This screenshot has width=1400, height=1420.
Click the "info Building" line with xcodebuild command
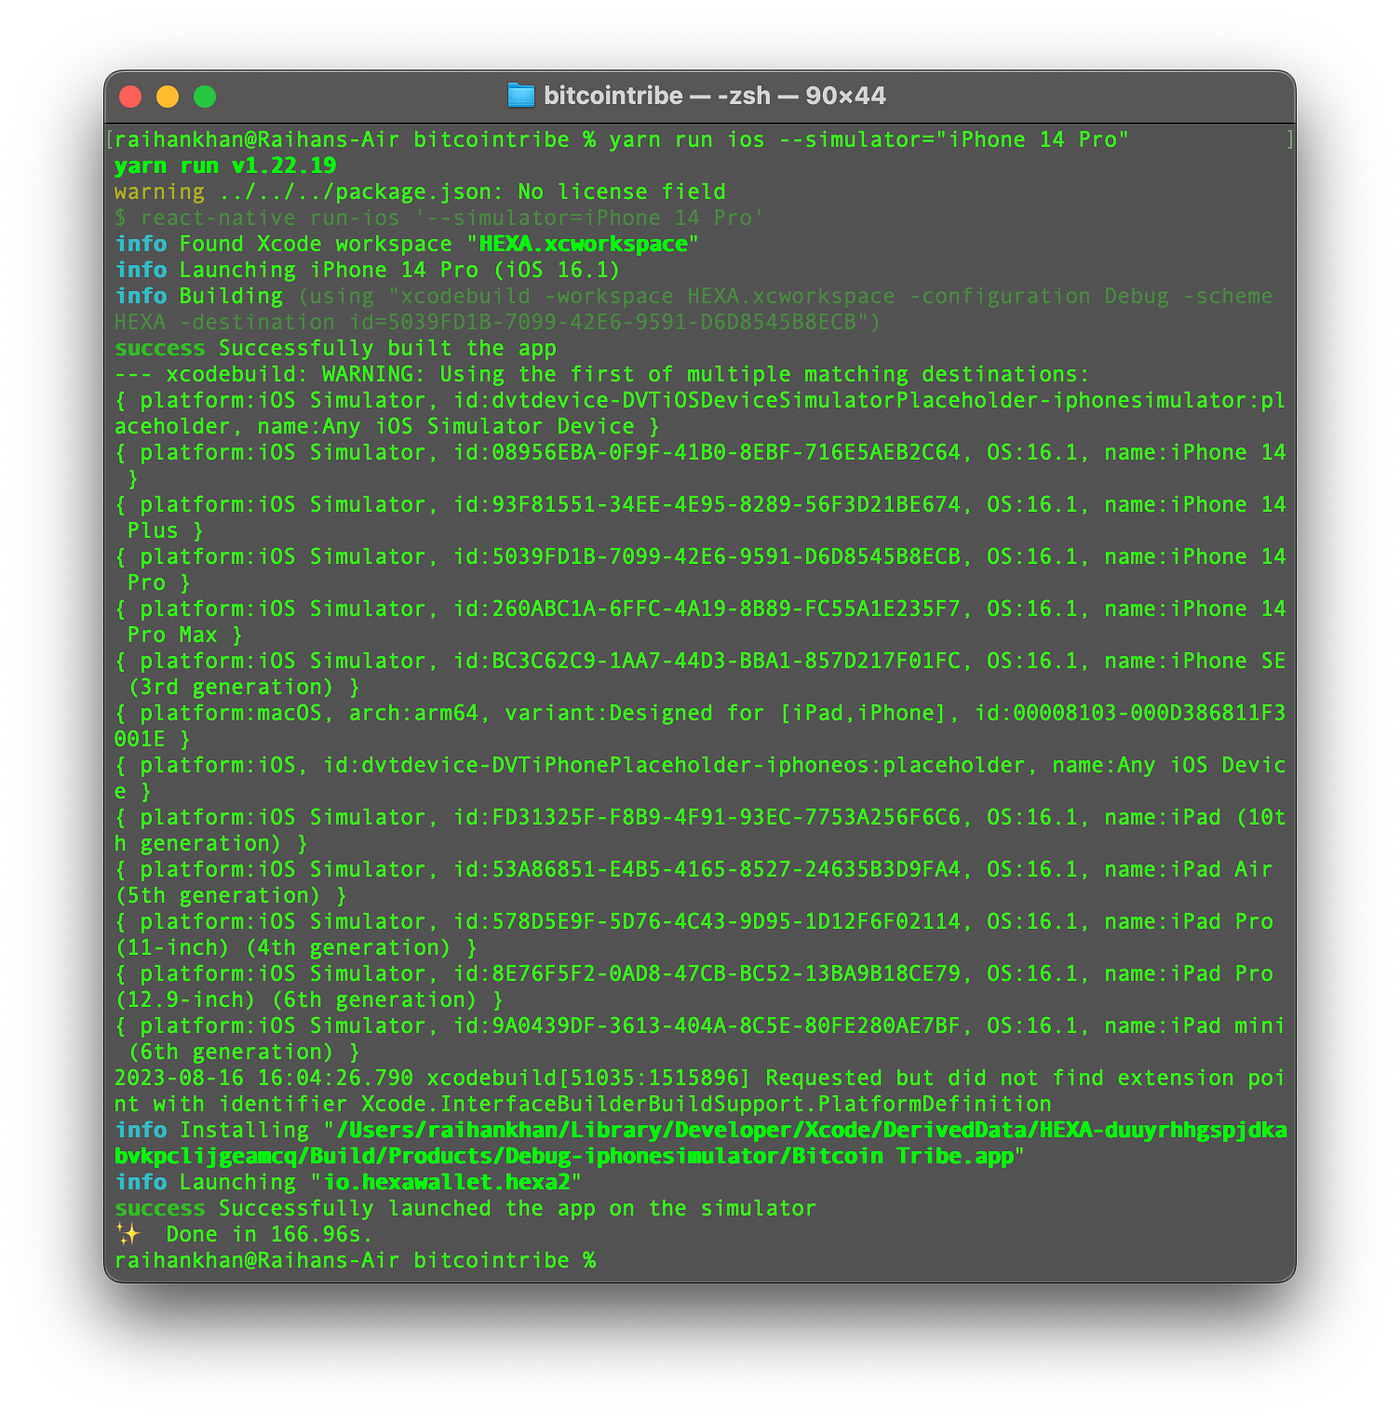point(694,296)
